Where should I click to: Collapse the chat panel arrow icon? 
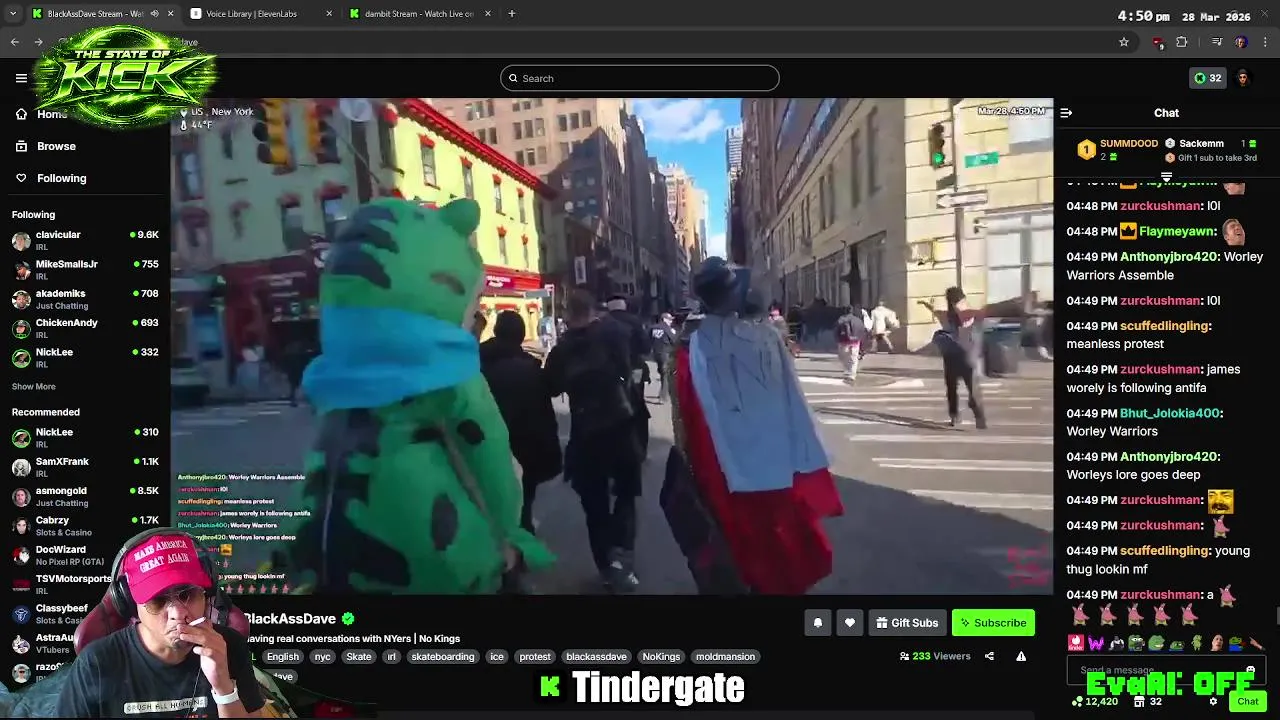click(1066, 113)
